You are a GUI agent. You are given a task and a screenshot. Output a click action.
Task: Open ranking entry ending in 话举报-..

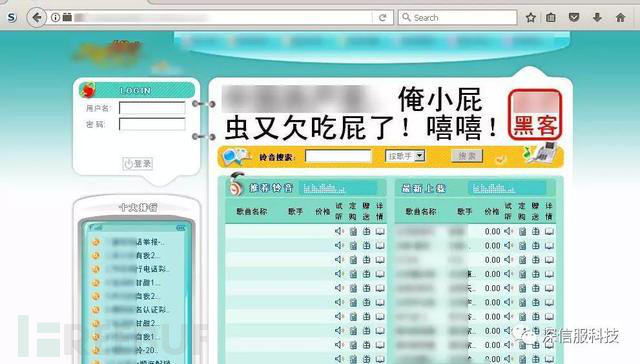[136, 242]
